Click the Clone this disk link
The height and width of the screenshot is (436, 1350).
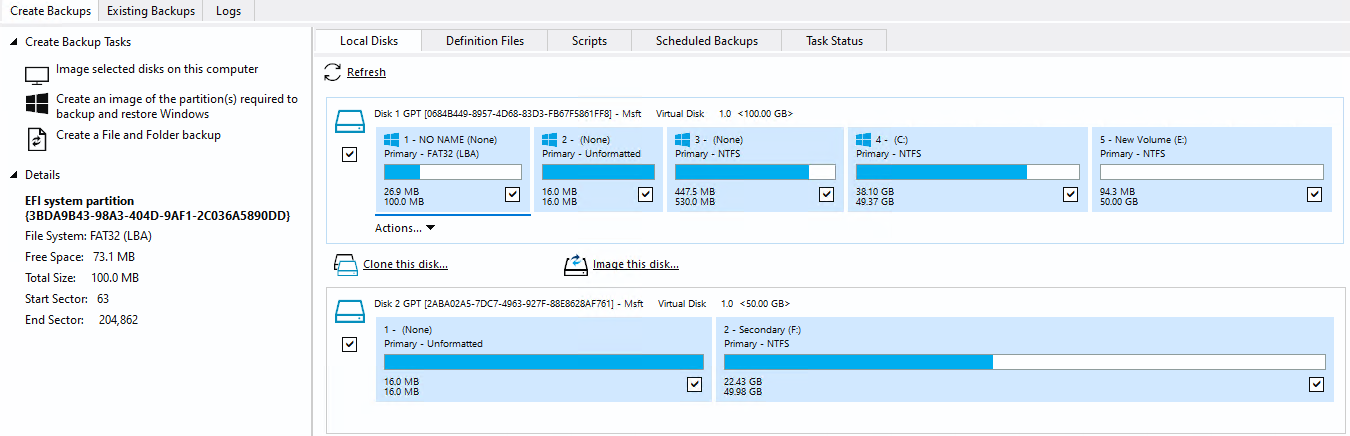405,265
